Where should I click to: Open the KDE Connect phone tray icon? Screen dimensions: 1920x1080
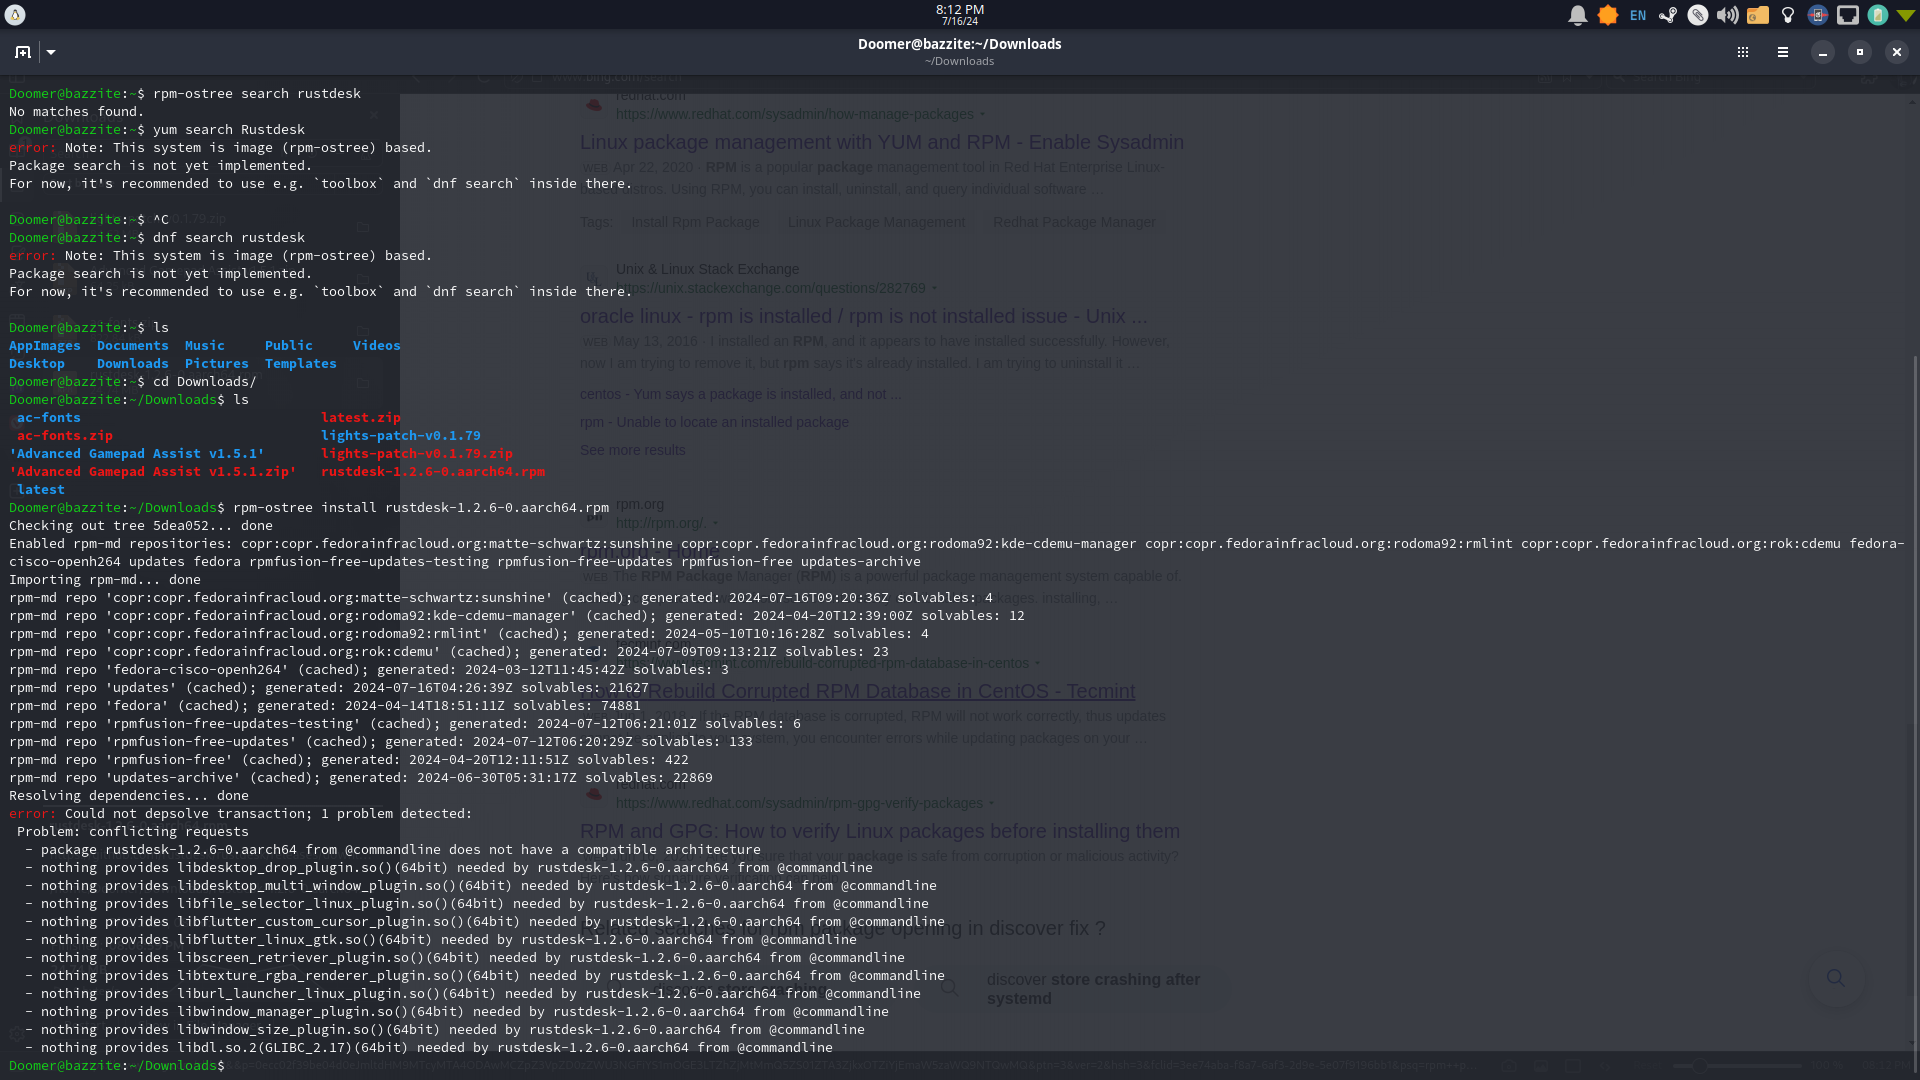coord(1818,15)
